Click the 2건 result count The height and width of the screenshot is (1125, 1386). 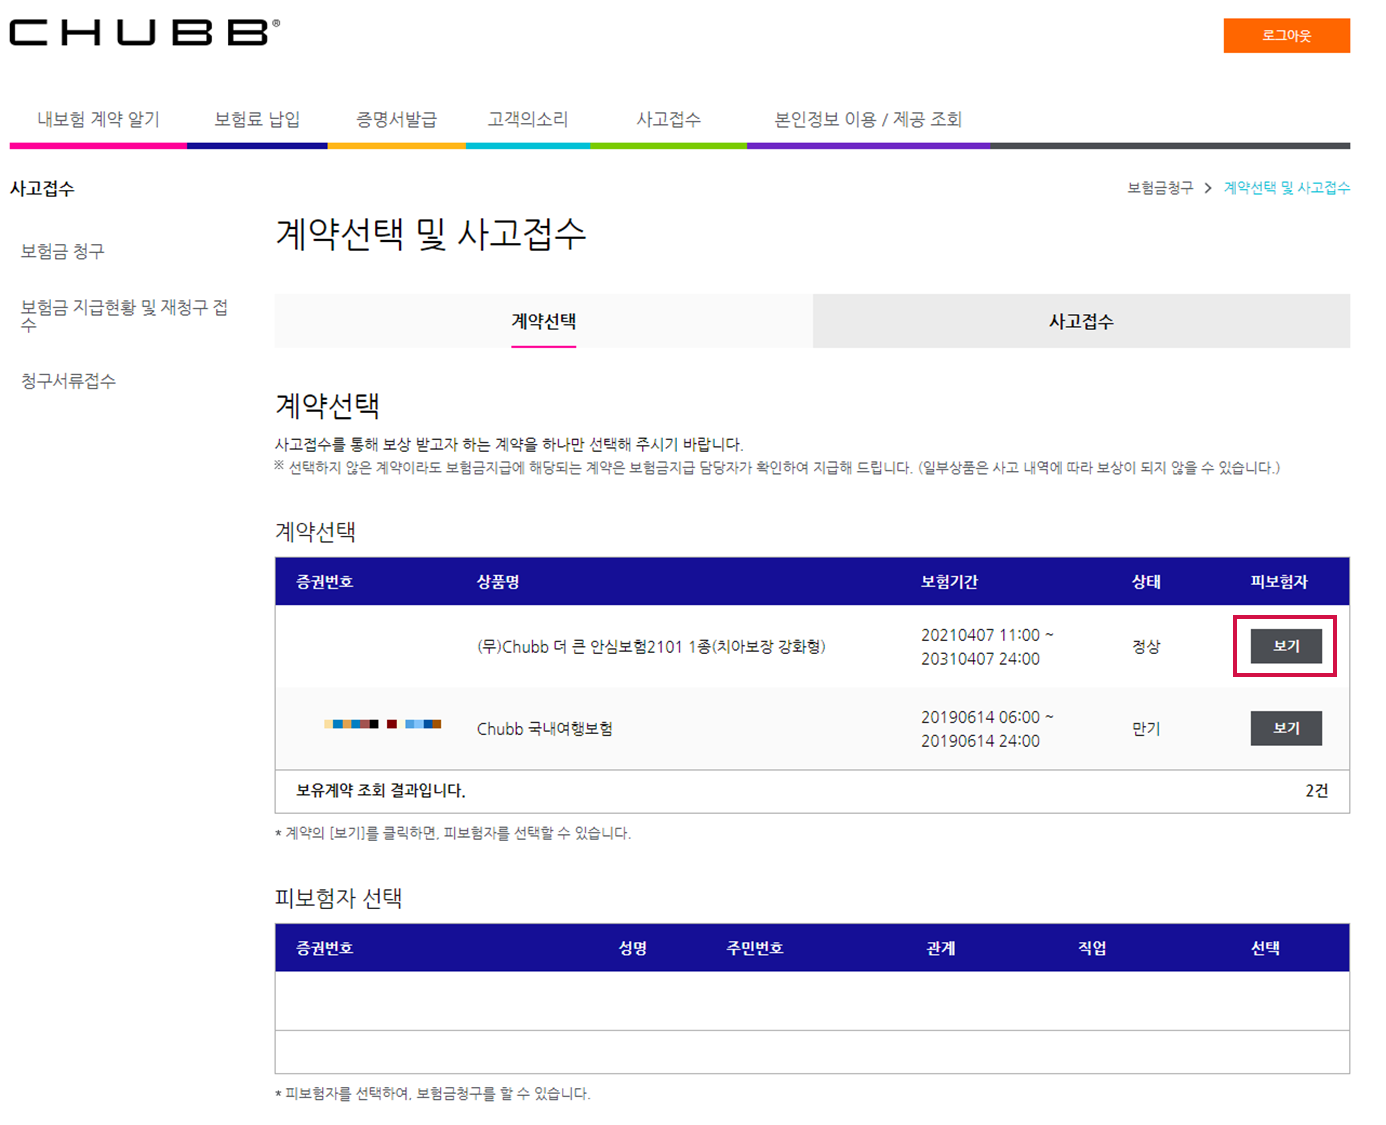tap(1316, 791)
